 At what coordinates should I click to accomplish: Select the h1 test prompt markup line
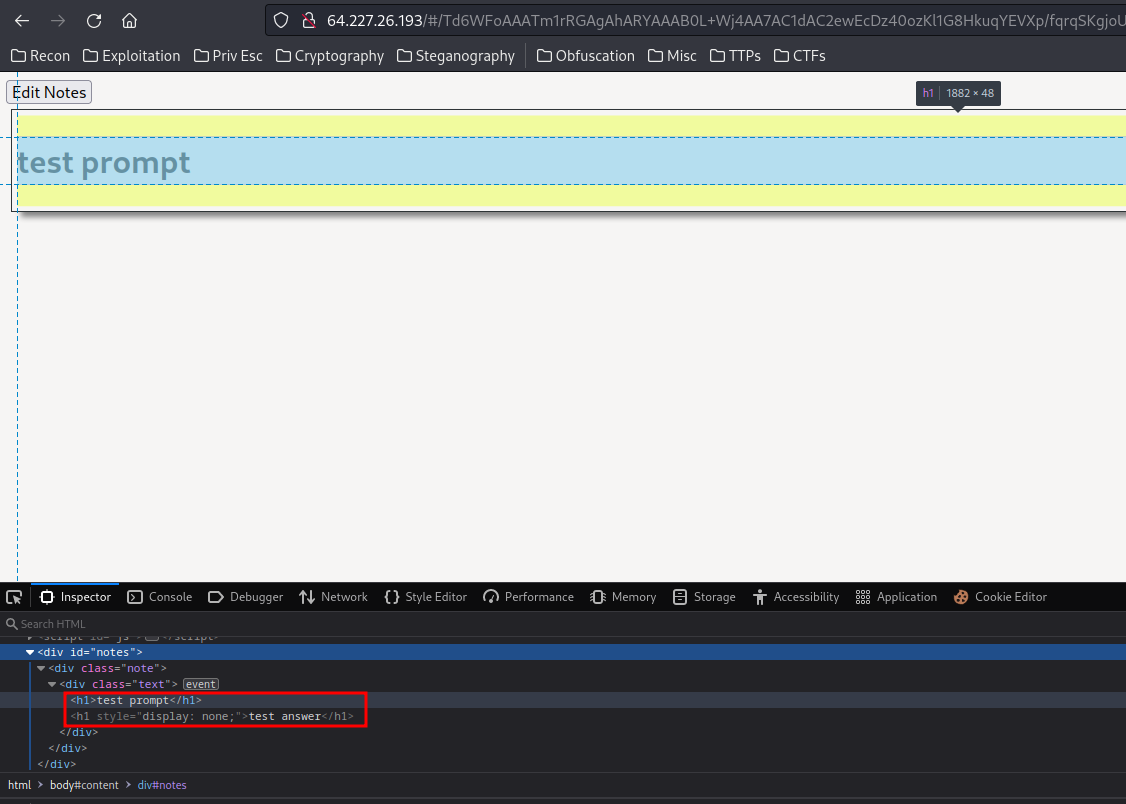click(x=136, y=701)
